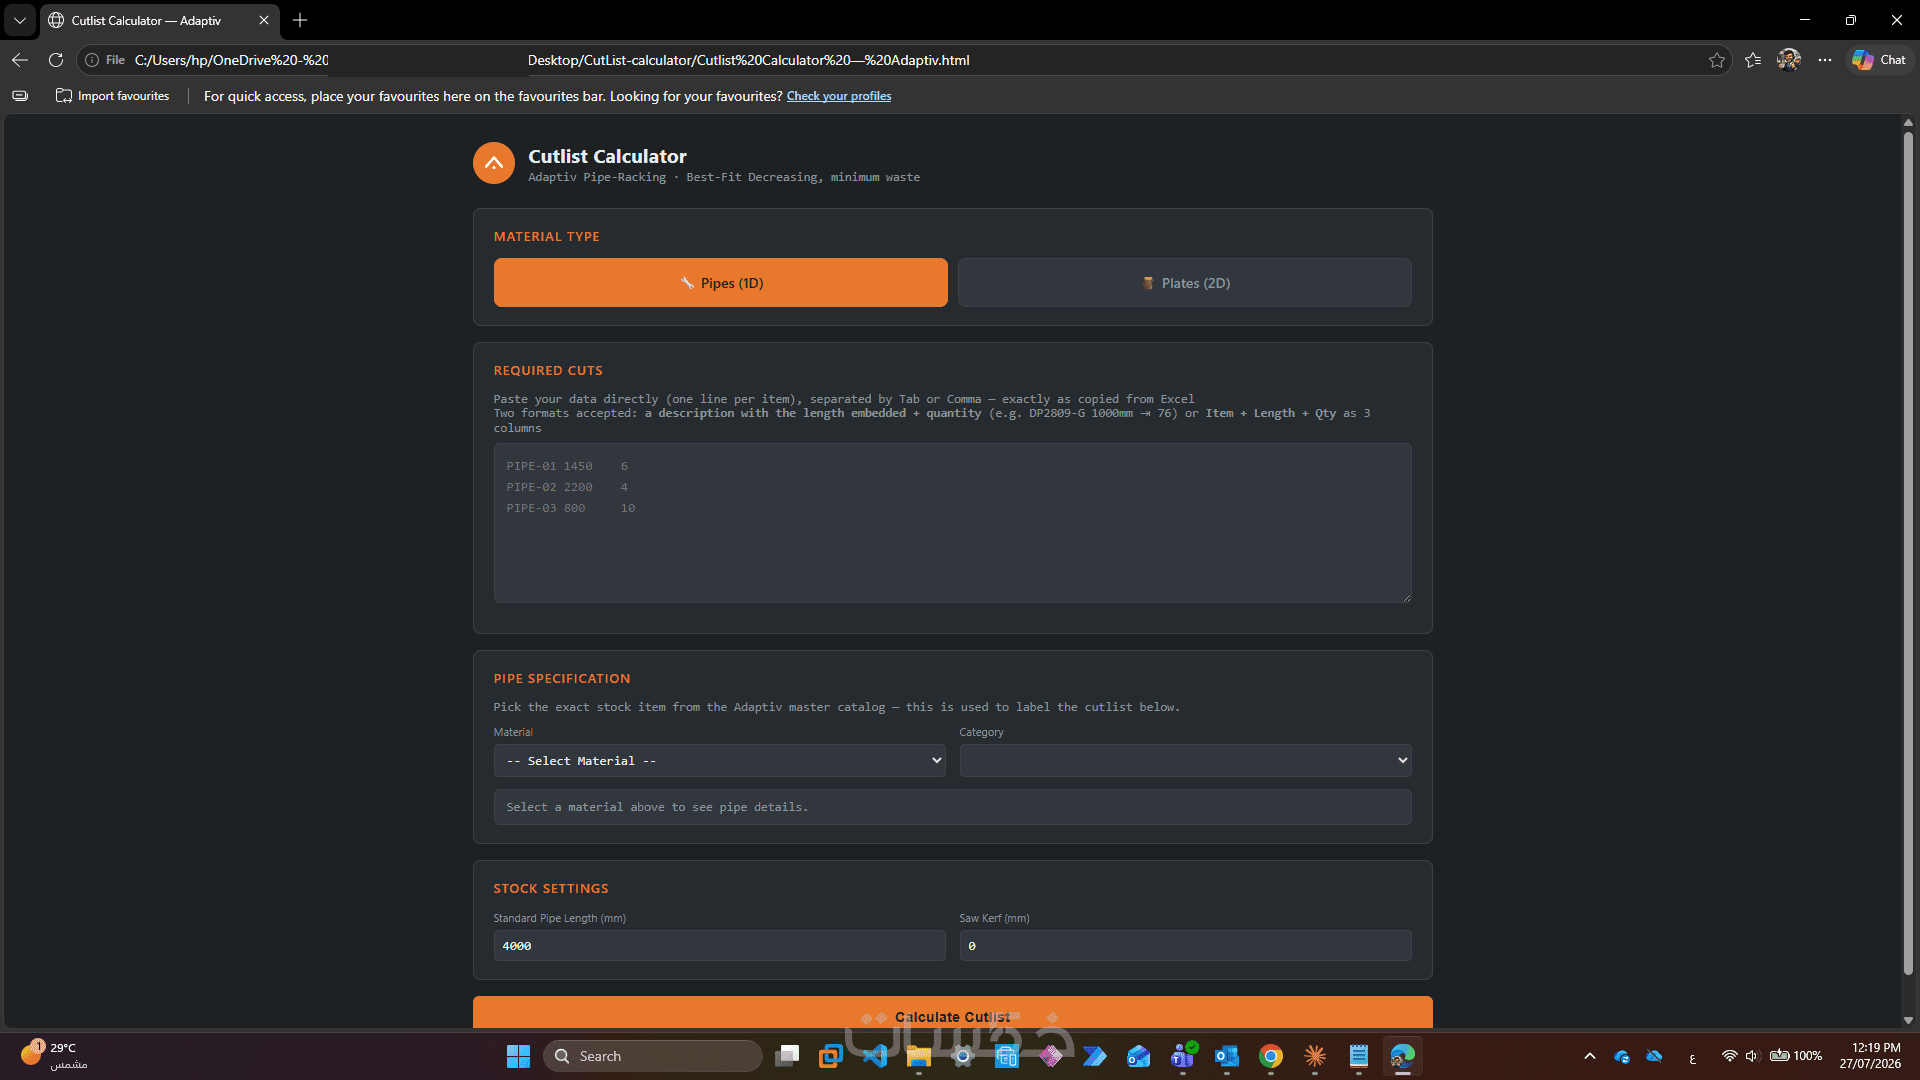1920x1080 pixels.
Task: Click the Calculate Cutlist button
Action: click(952, 1013)
